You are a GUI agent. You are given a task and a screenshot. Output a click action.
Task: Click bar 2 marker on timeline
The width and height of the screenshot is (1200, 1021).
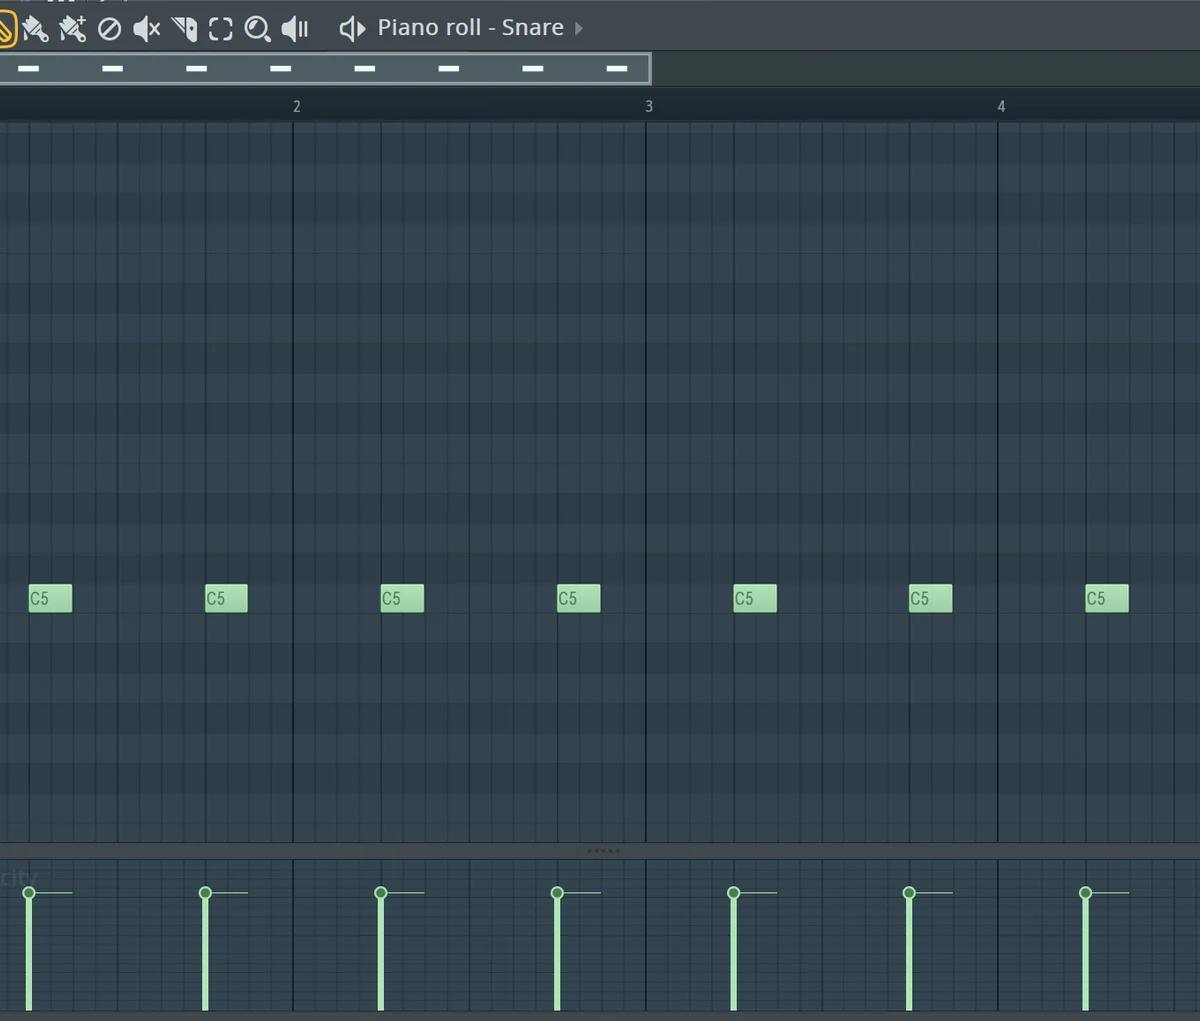(296, 106)
